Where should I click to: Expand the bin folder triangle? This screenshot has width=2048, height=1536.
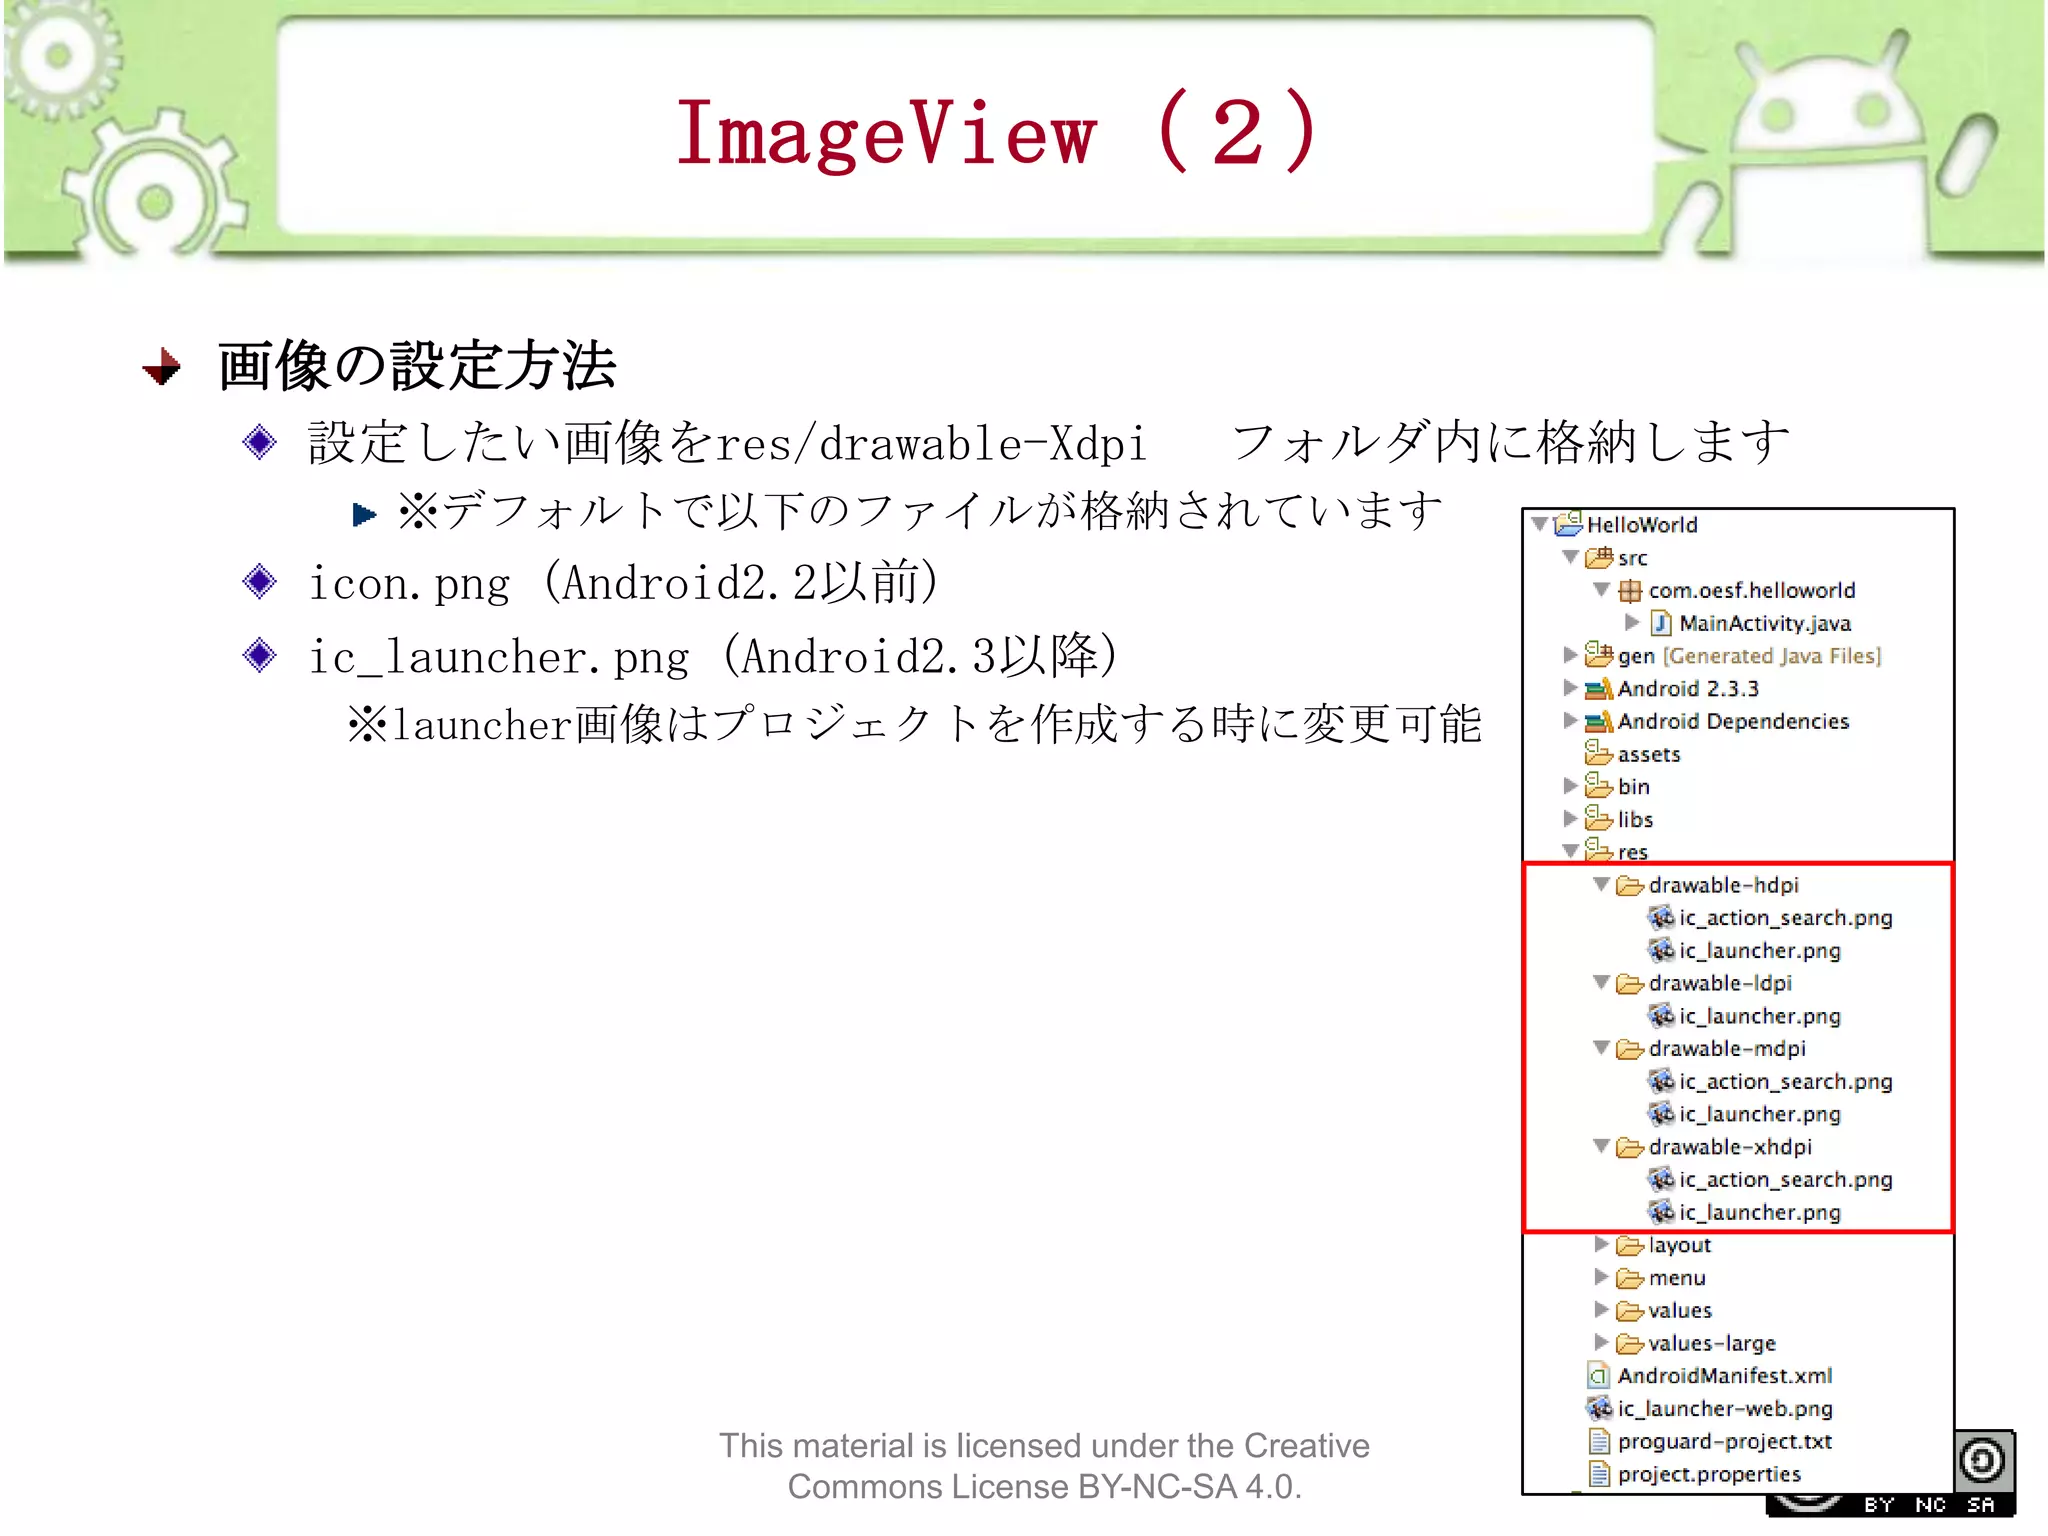[x=1570, y=786]
